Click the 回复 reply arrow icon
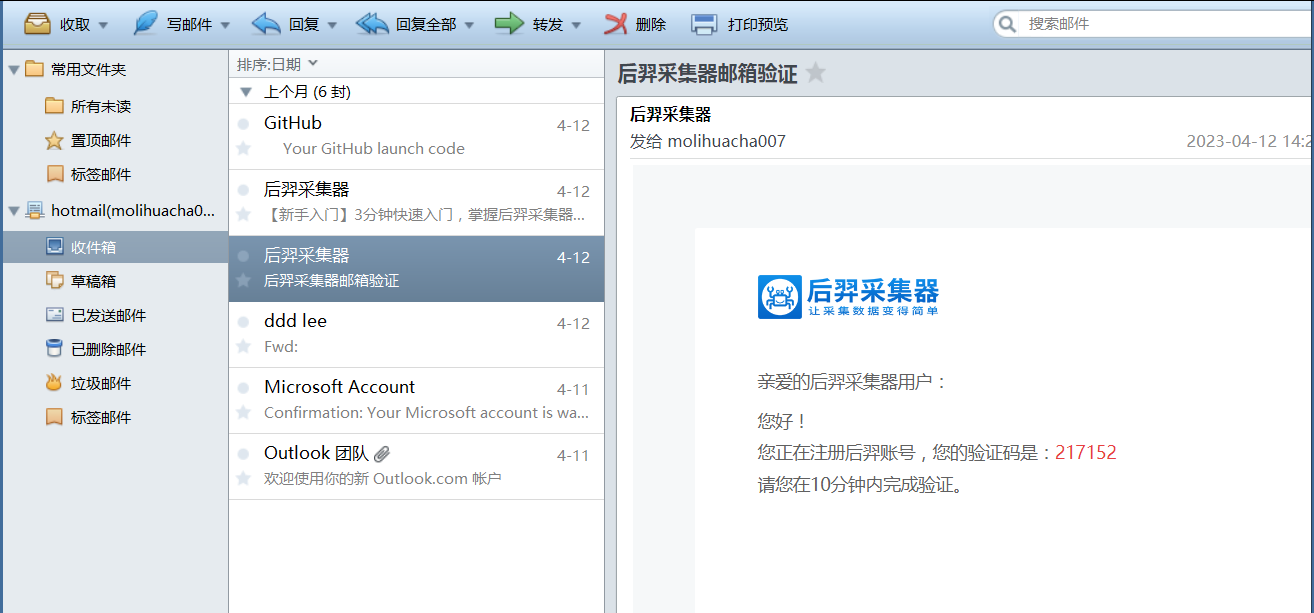Viewport: 1314px width, 613px height. [x=266, y=23]
